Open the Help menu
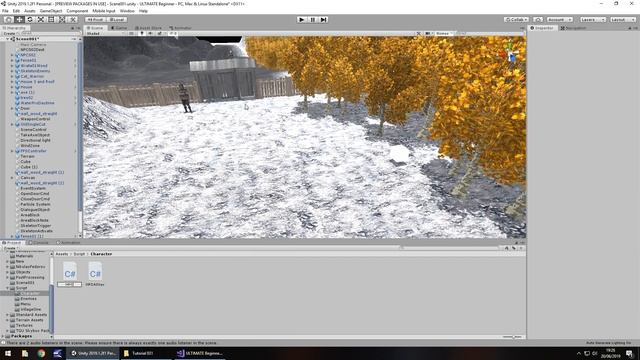The width and height of the screenshot is (640, 360). [143, 11]
